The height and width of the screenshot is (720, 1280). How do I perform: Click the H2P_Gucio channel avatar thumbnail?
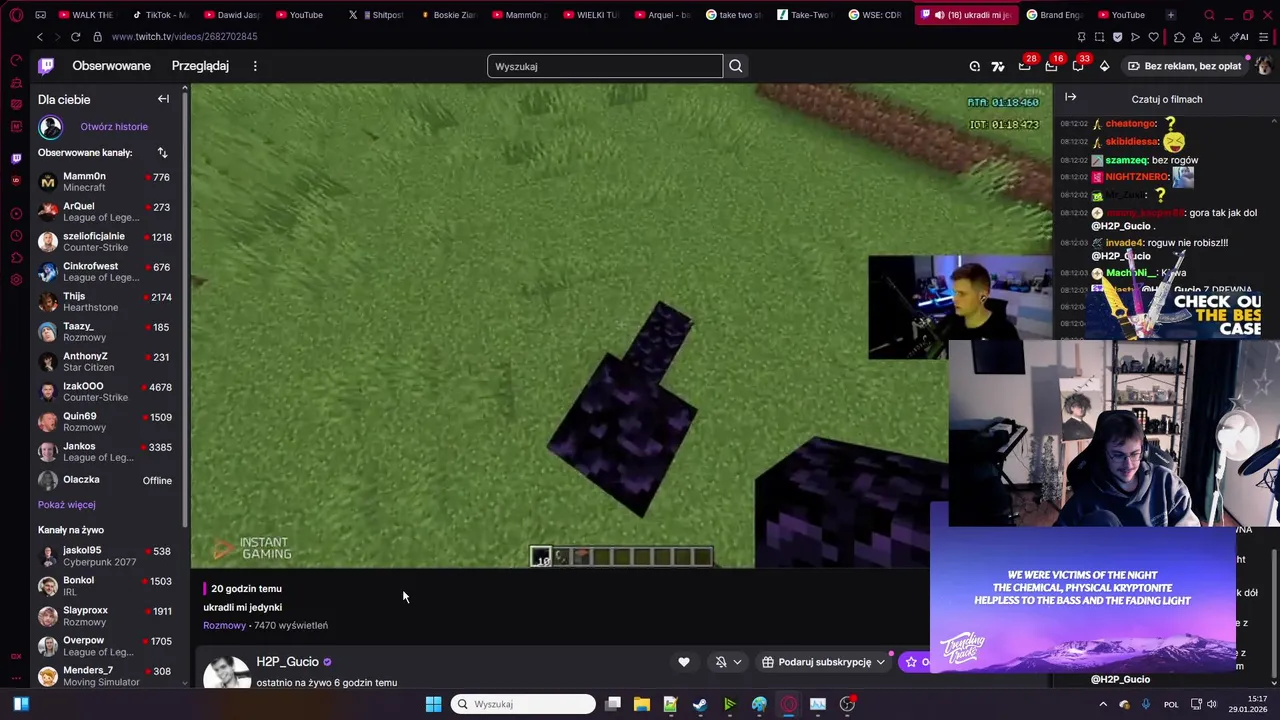coord(227,673)
